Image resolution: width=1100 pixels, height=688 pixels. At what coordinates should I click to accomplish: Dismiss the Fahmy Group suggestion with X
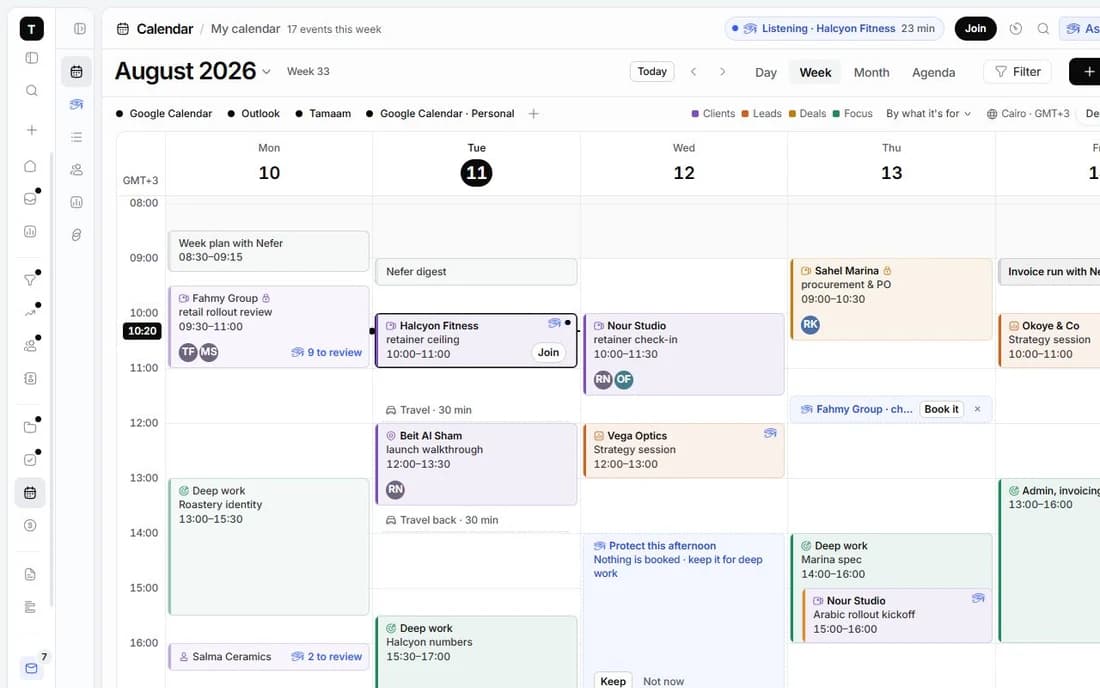(x=977, y=409)
